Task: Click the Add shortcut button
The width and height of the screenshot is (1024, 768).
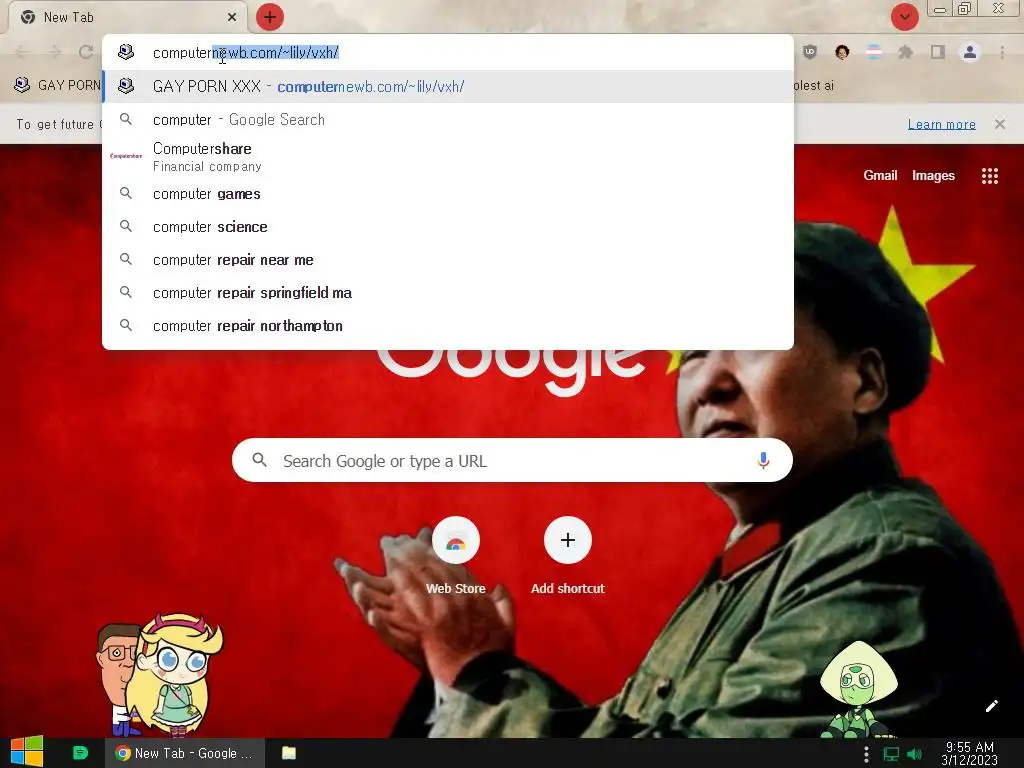Action: (x=568, y=555)
